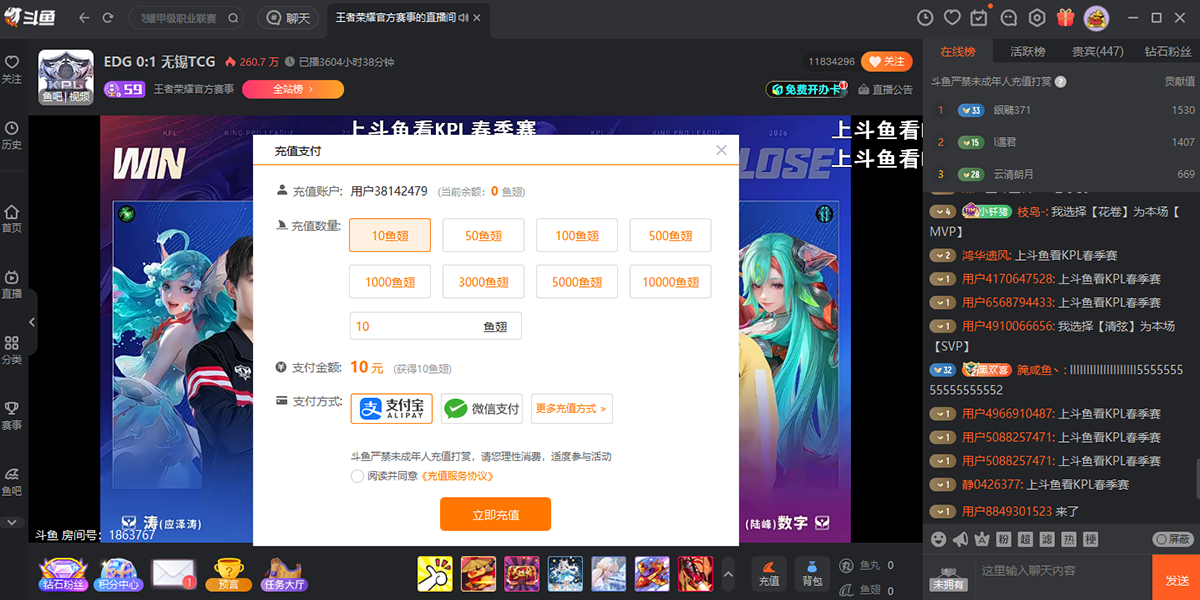Select the 5000鱼翅 recharge amount

(x=577, y=282)
